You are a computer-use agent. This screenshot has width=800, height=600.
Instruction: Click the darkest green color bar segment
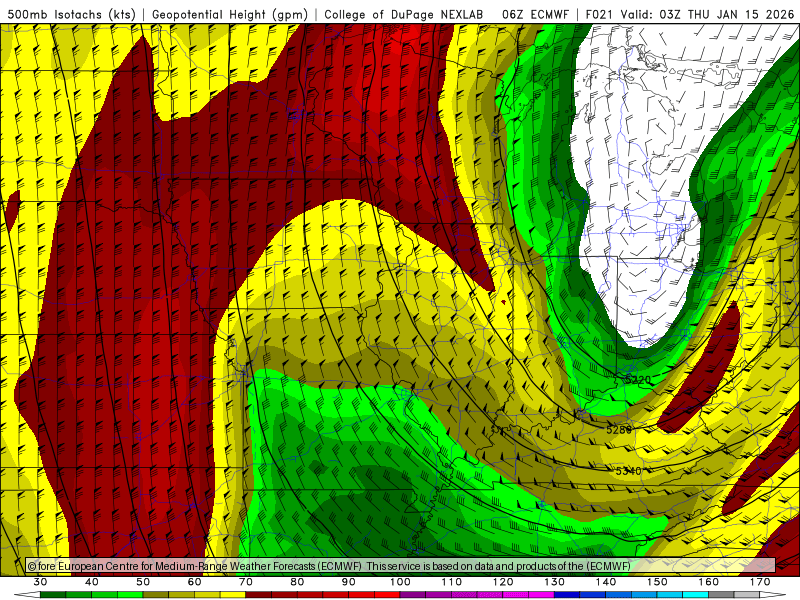click(x=53, y=595)
